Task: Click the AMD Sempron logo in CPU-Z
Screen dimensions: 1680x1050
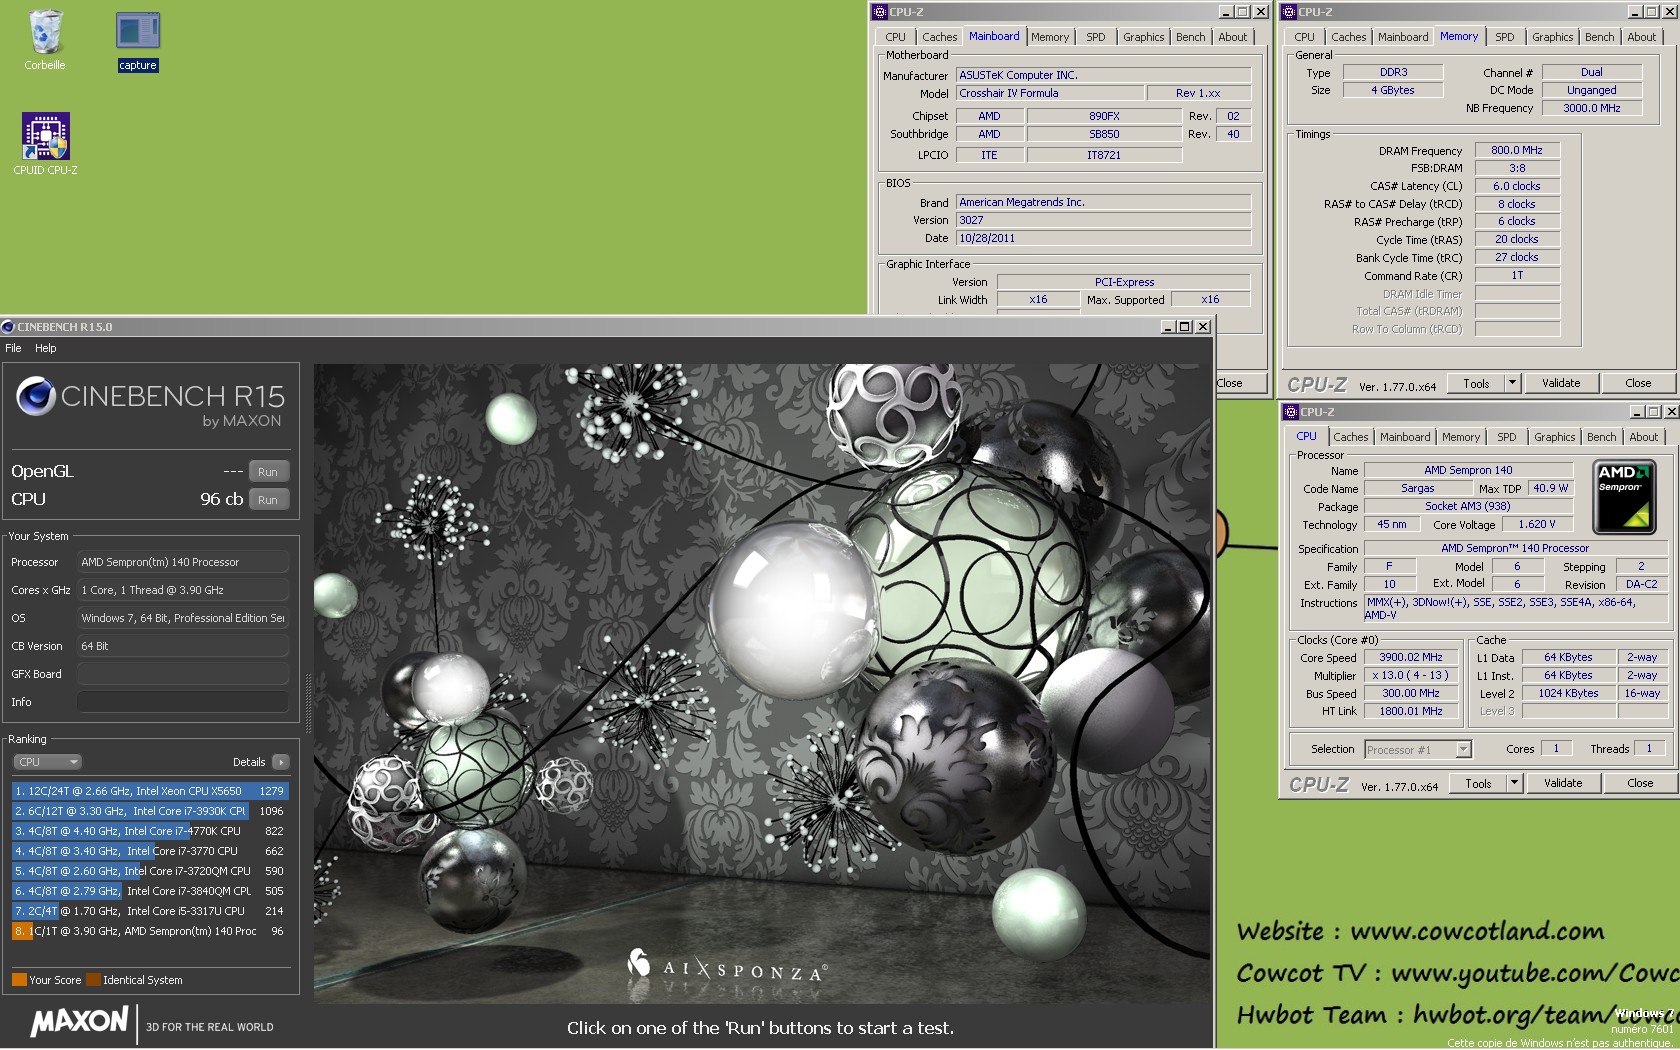Action: click(1623, 495)
